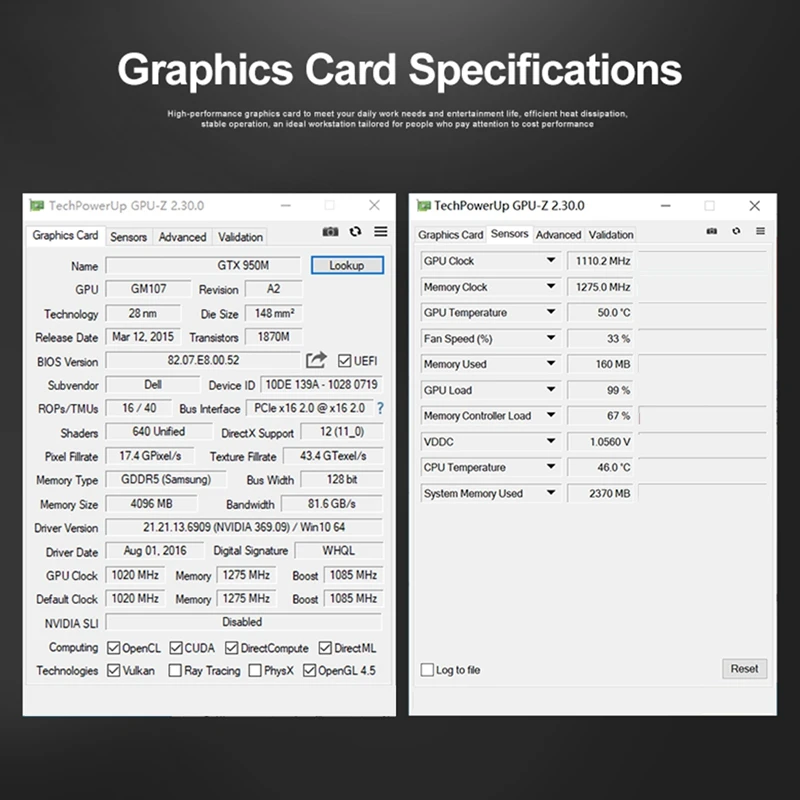Switch to Graphics Card tab in right window
The image size is (800, 800).
pos(450,235)
